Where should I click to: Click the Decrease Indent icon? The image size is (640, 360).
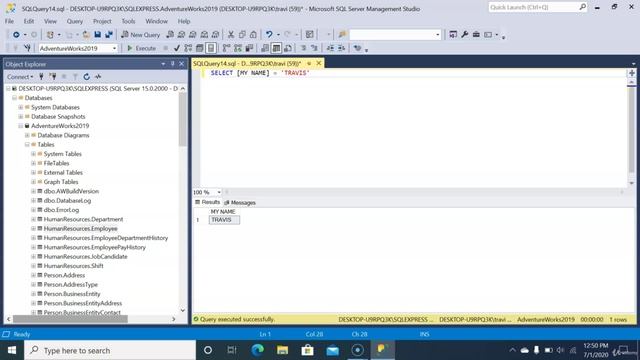tap(330, 48)
